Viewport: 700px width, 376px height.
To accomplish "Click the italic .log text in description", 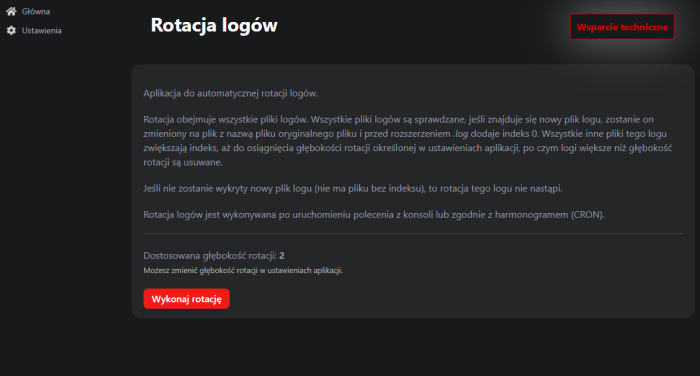I will tap(460, 134).
